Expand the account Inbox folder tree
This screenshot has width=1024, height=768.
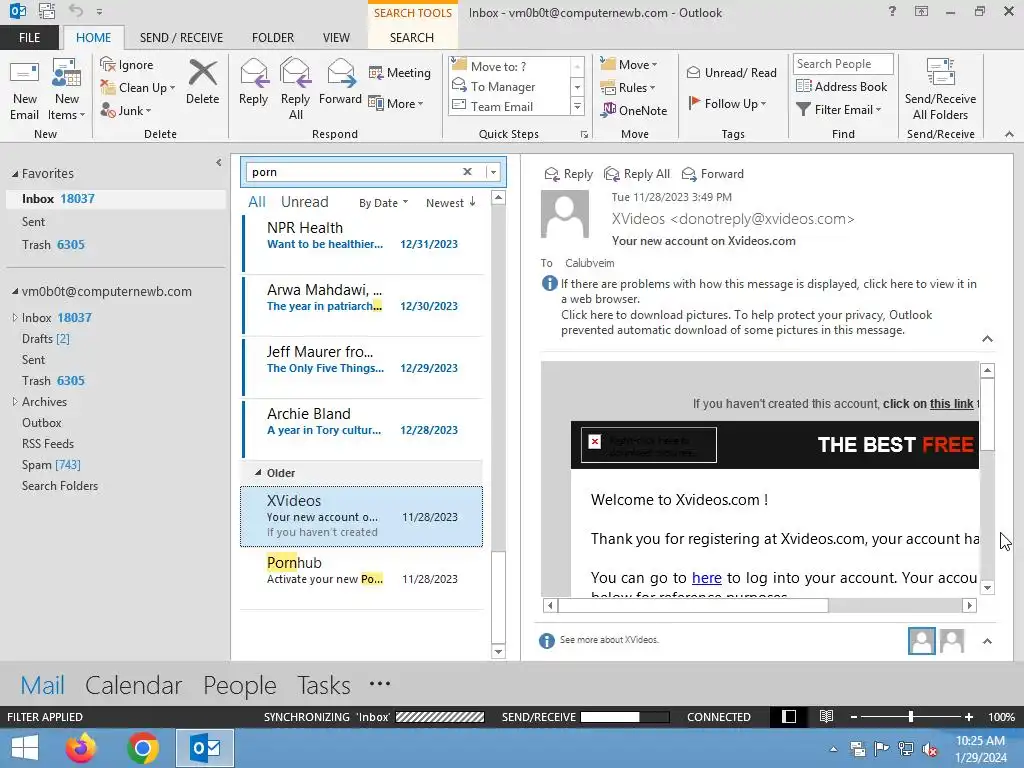pyautogui.click(x=14, y=317)
